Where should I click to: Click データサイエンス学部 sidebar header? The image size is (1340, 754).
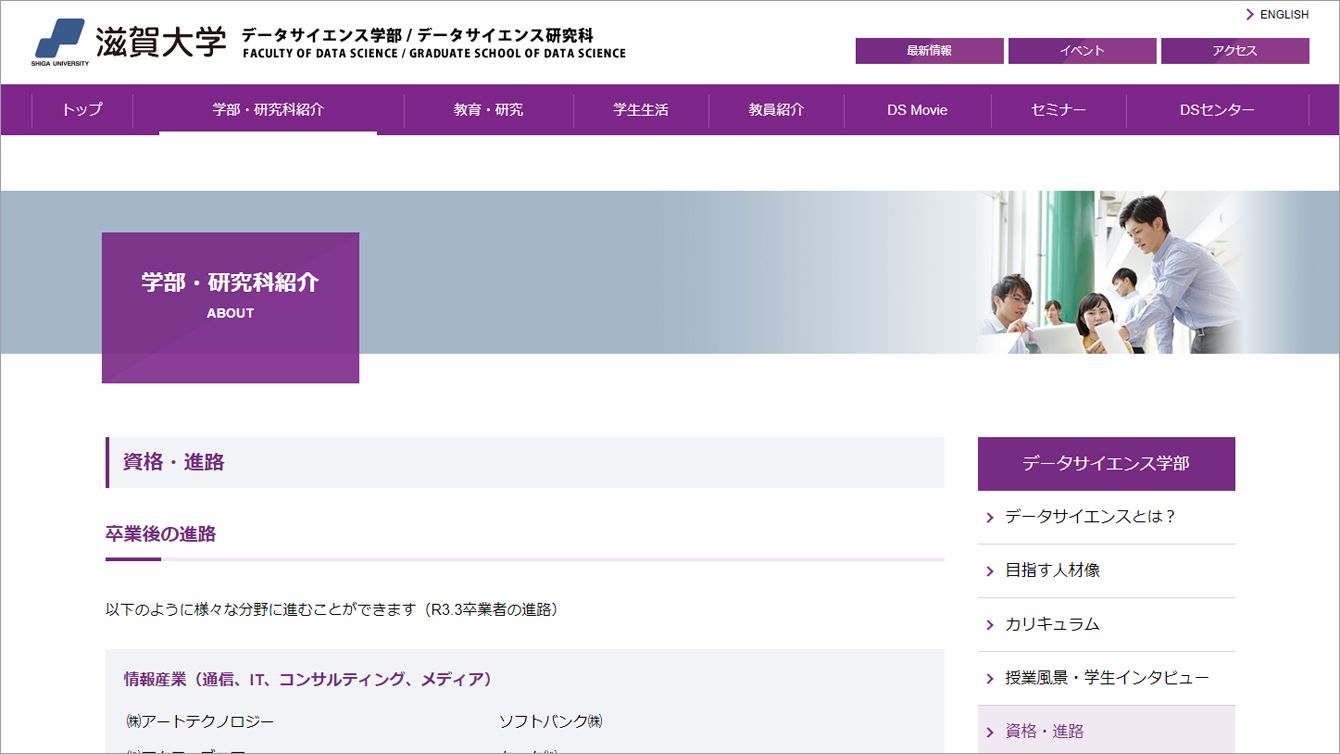pos(1106,464)
